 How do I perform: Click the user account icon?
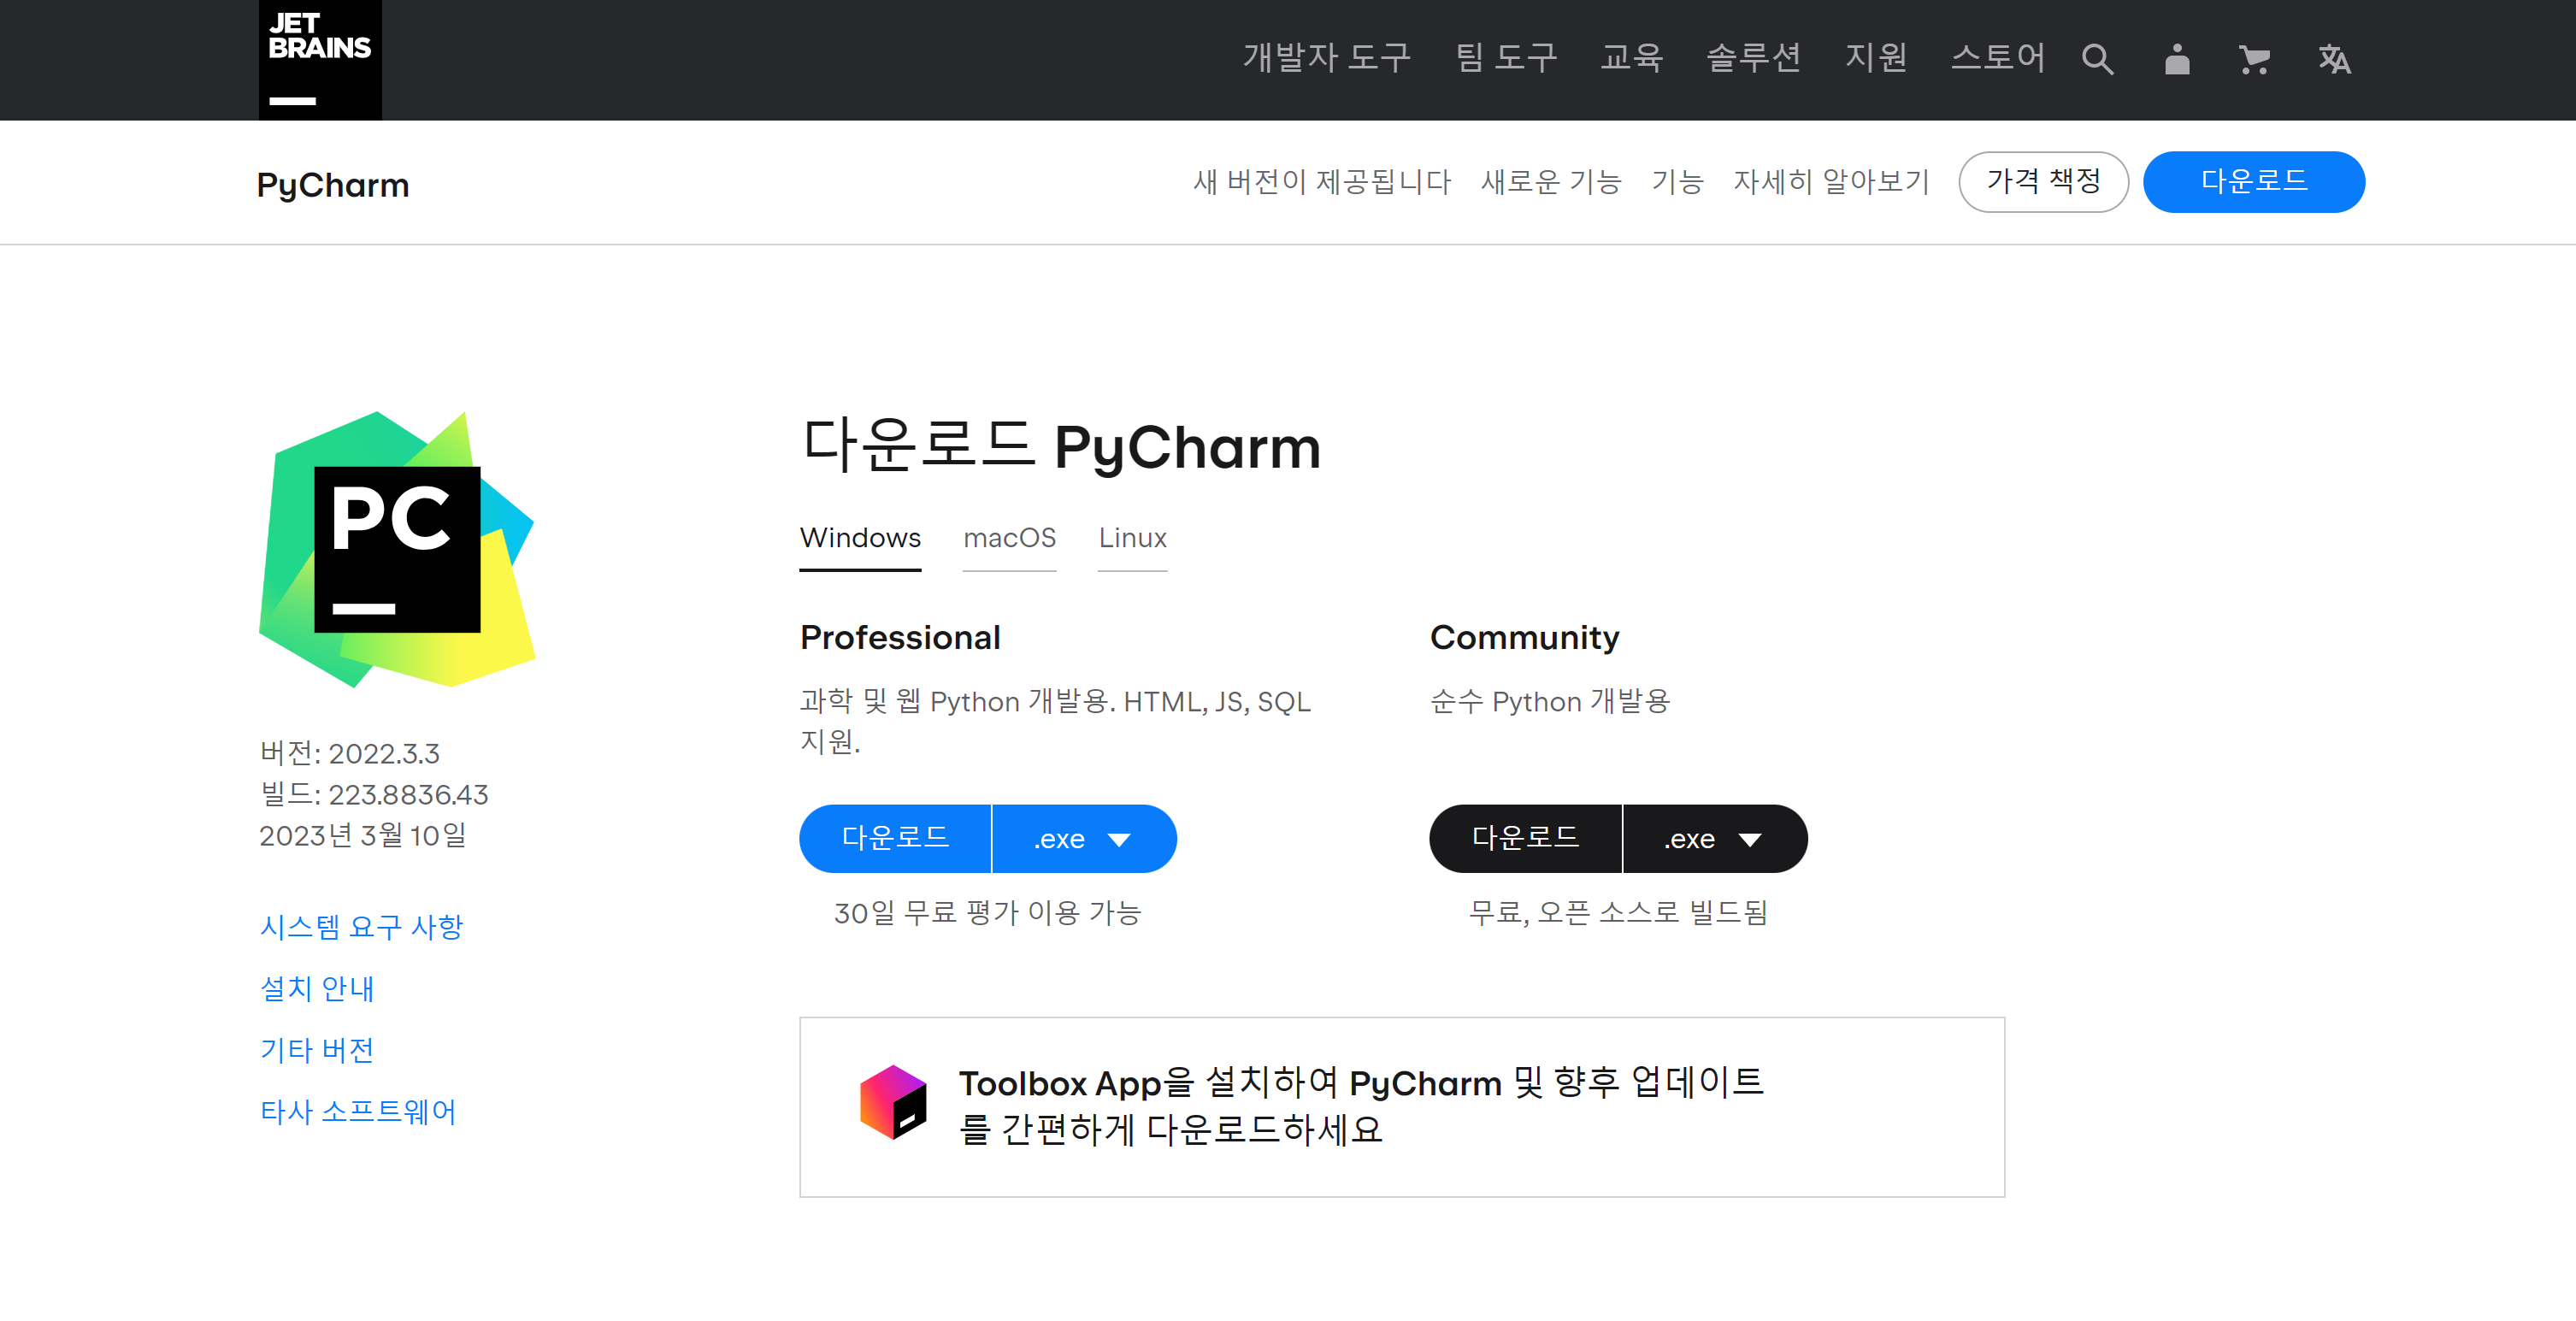point(2176,59)
